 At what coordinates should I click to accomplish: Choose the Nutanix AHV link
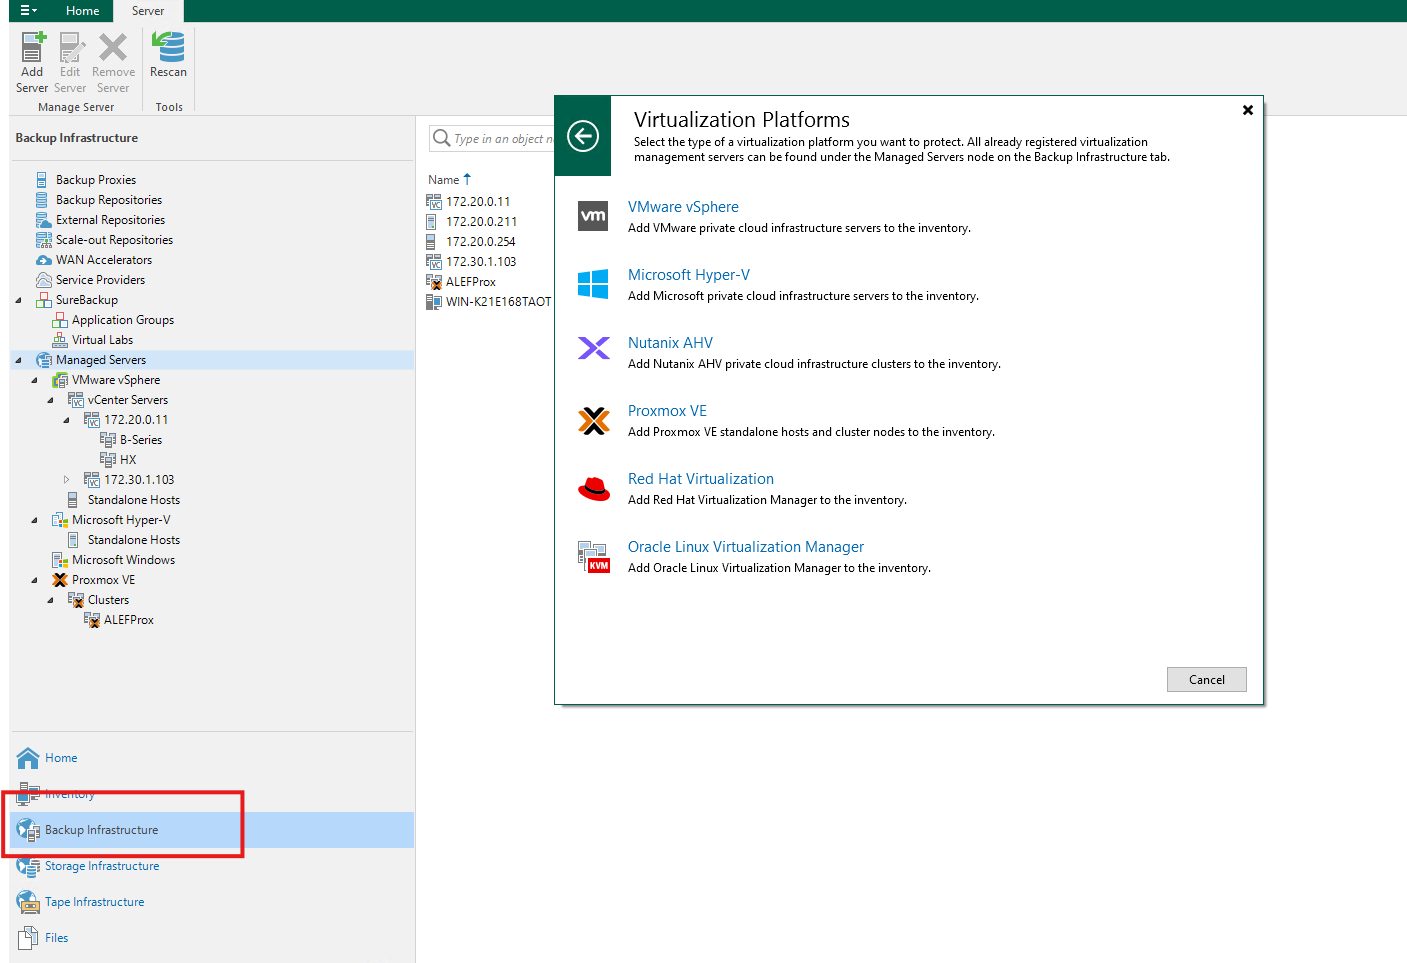tap(670, 343)
